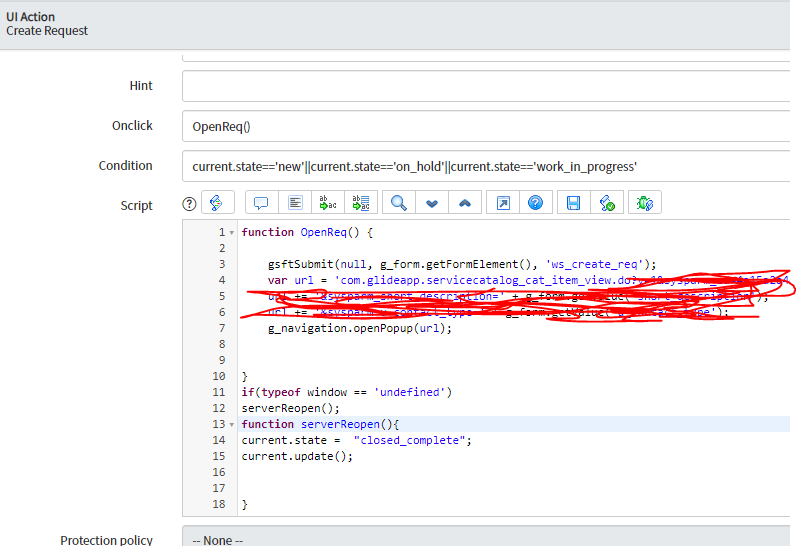Click the Script field help question-mark icon
Image resolution: width=796 pixels, height=546 pixels.
pos(189,204)
